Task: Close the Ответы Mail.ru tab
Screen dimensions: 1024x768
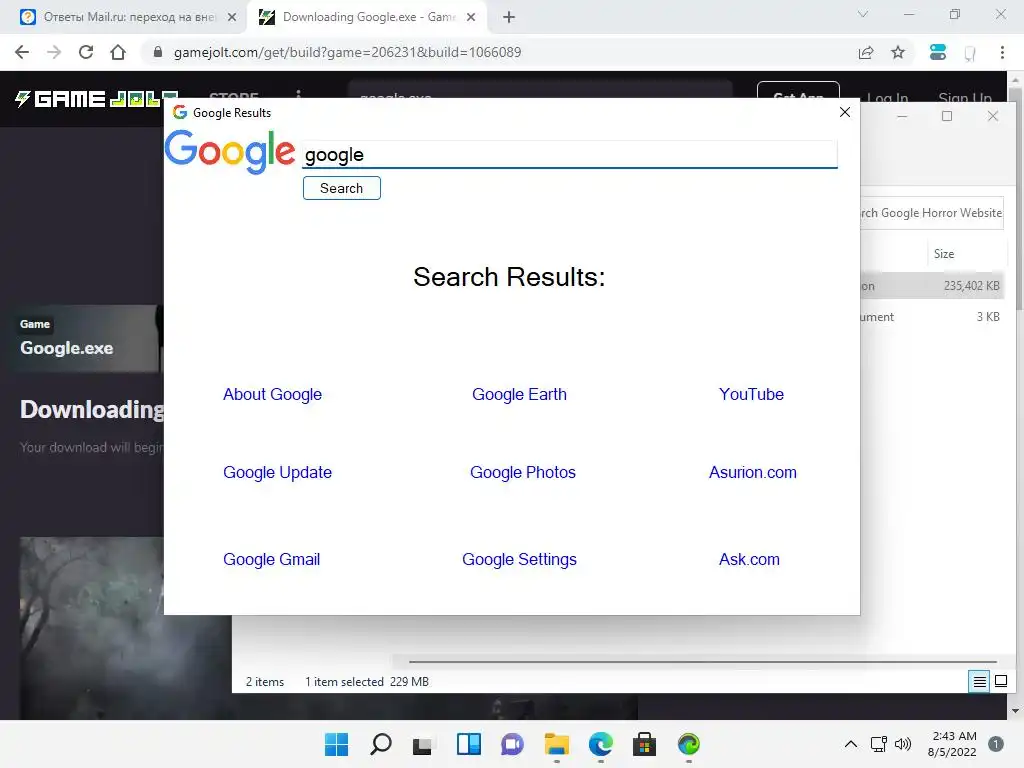Action: coord(232,17)
